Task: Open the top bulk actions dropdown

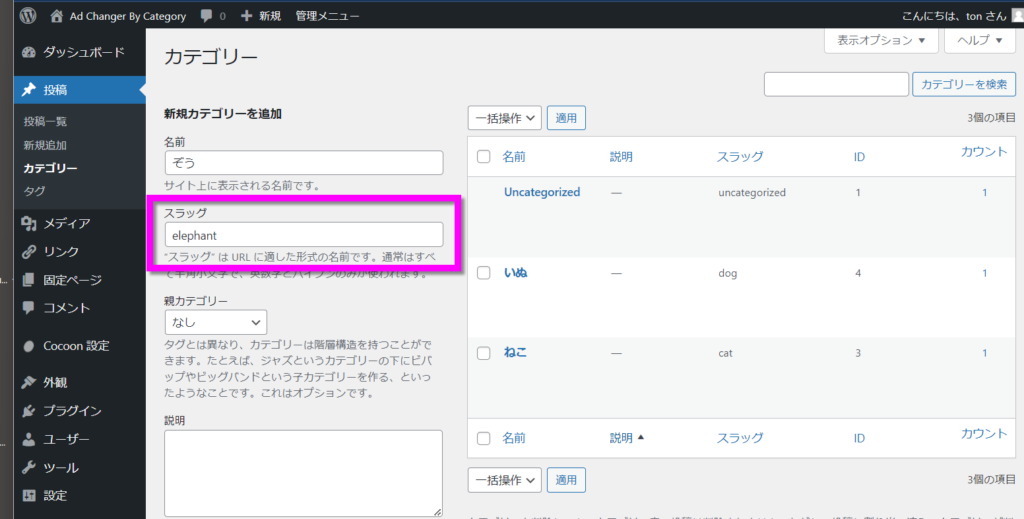Action: pyautogui.click(x=505, y=118)
